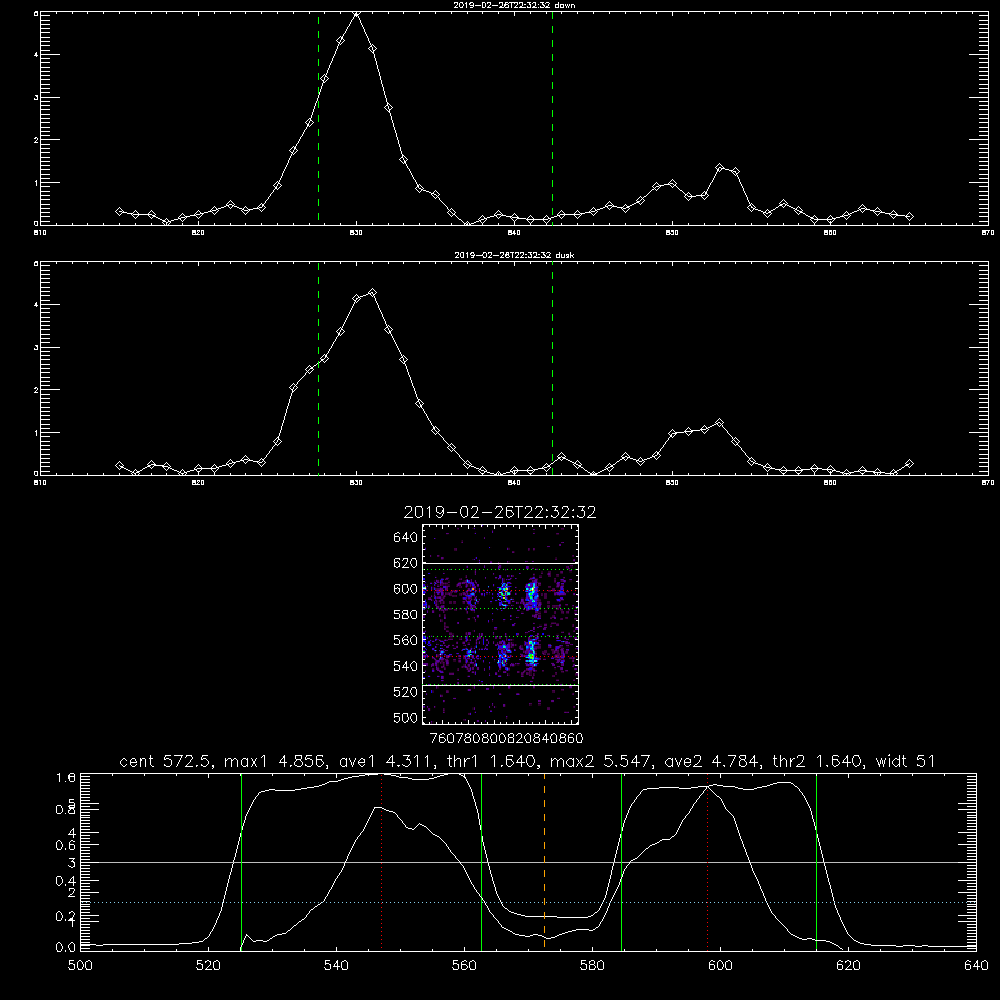Click the bottom plot y-axis label '0.0'
The width and height of the screenshot is (1000, 1000).
pos(66,948)
